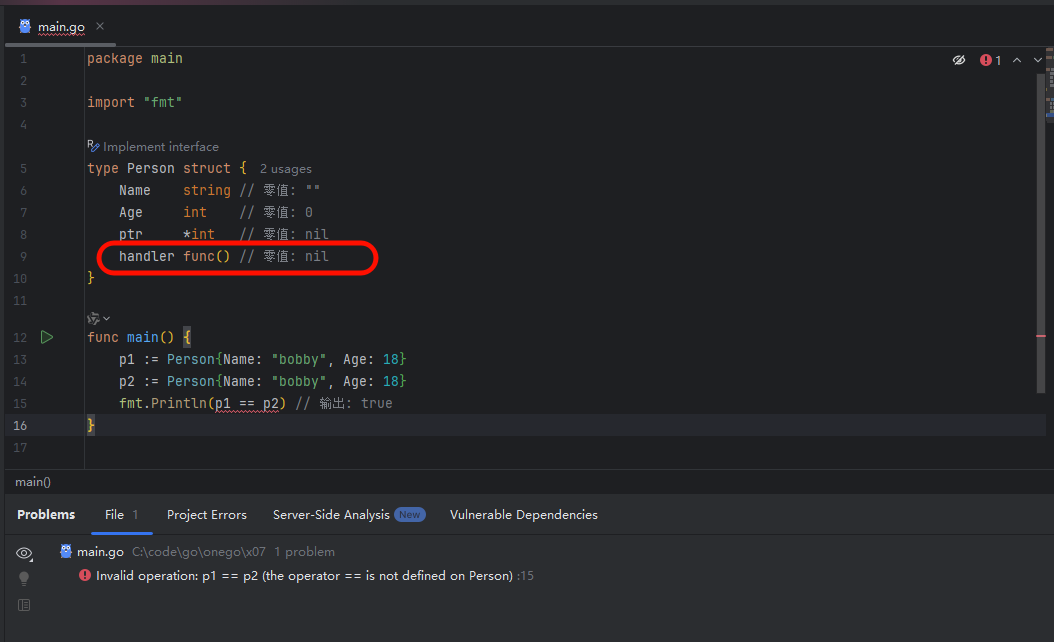Click gopher file icon in Problems list

pyautogui.click(x=66, y=551)
